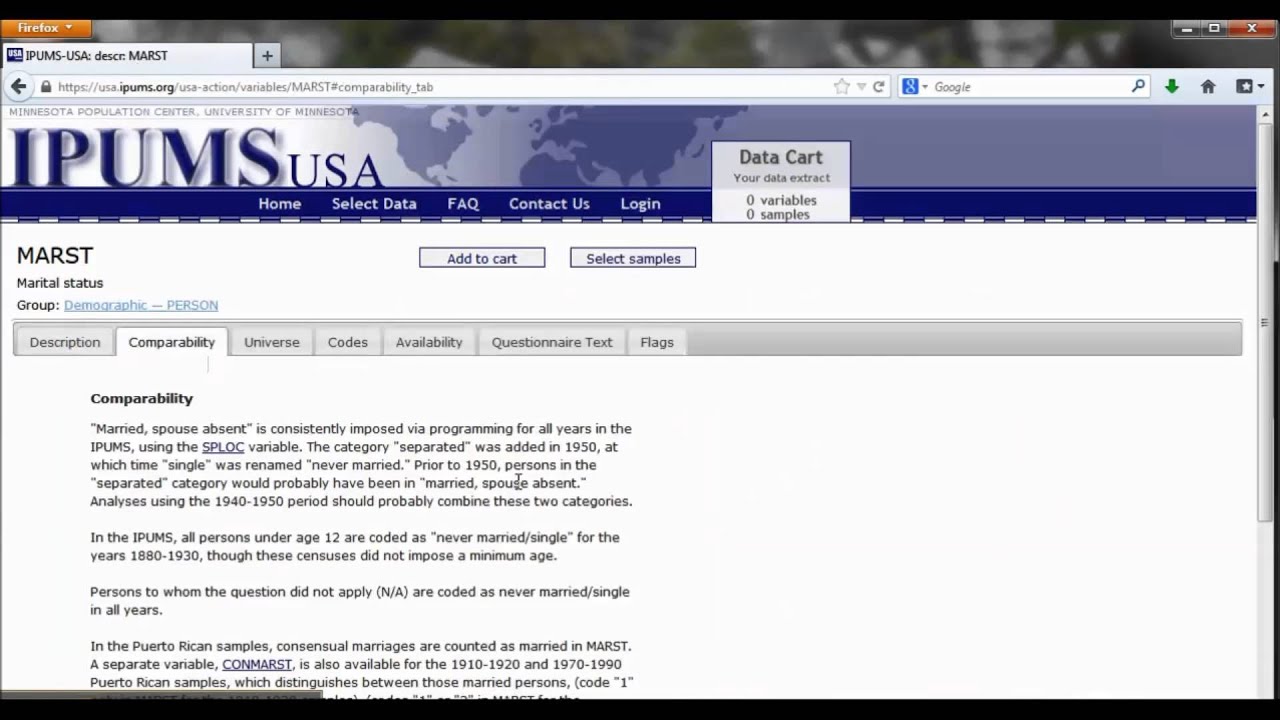Click the search magnifier icon
1280x720 pixels.
pos(1138,87)
